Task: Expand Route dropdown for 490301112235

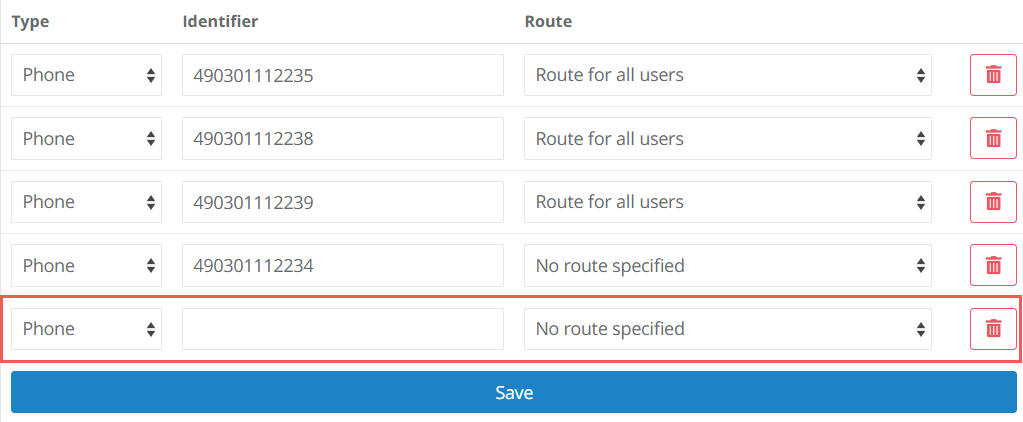Action: pyautogui.click(x=727, y=75)
